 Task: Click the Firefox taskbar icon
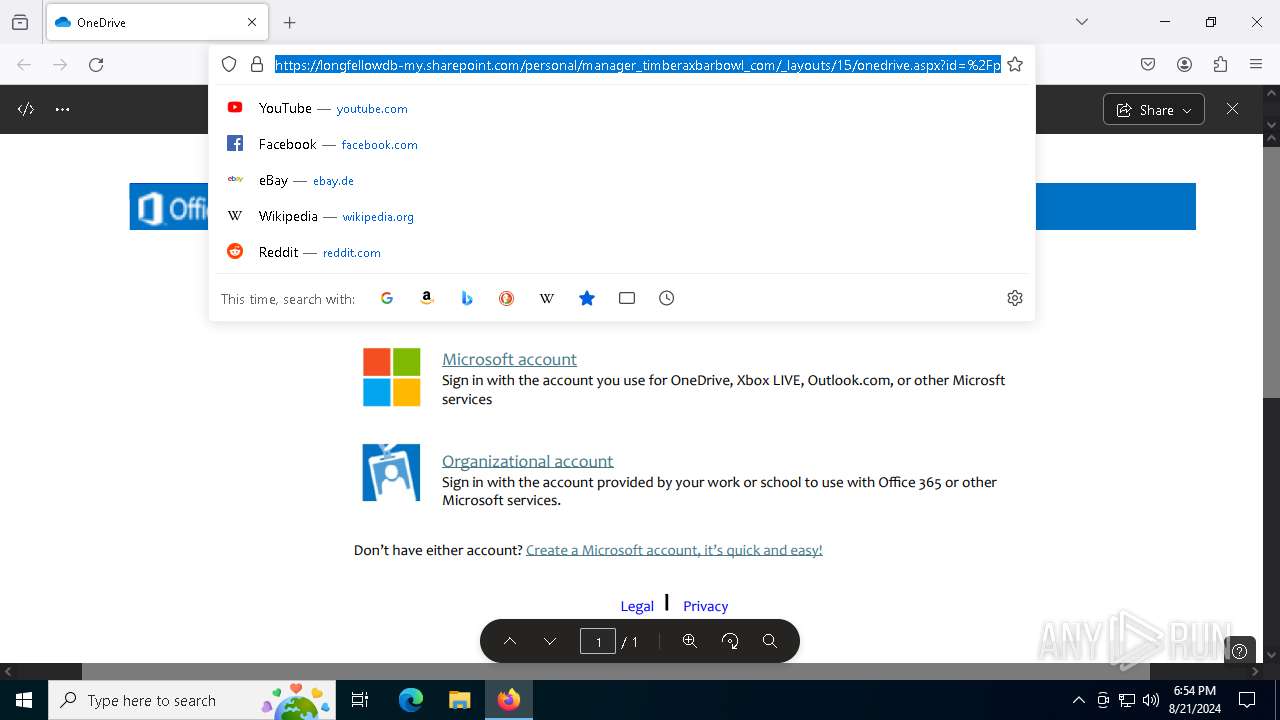[x=509, y=700]
